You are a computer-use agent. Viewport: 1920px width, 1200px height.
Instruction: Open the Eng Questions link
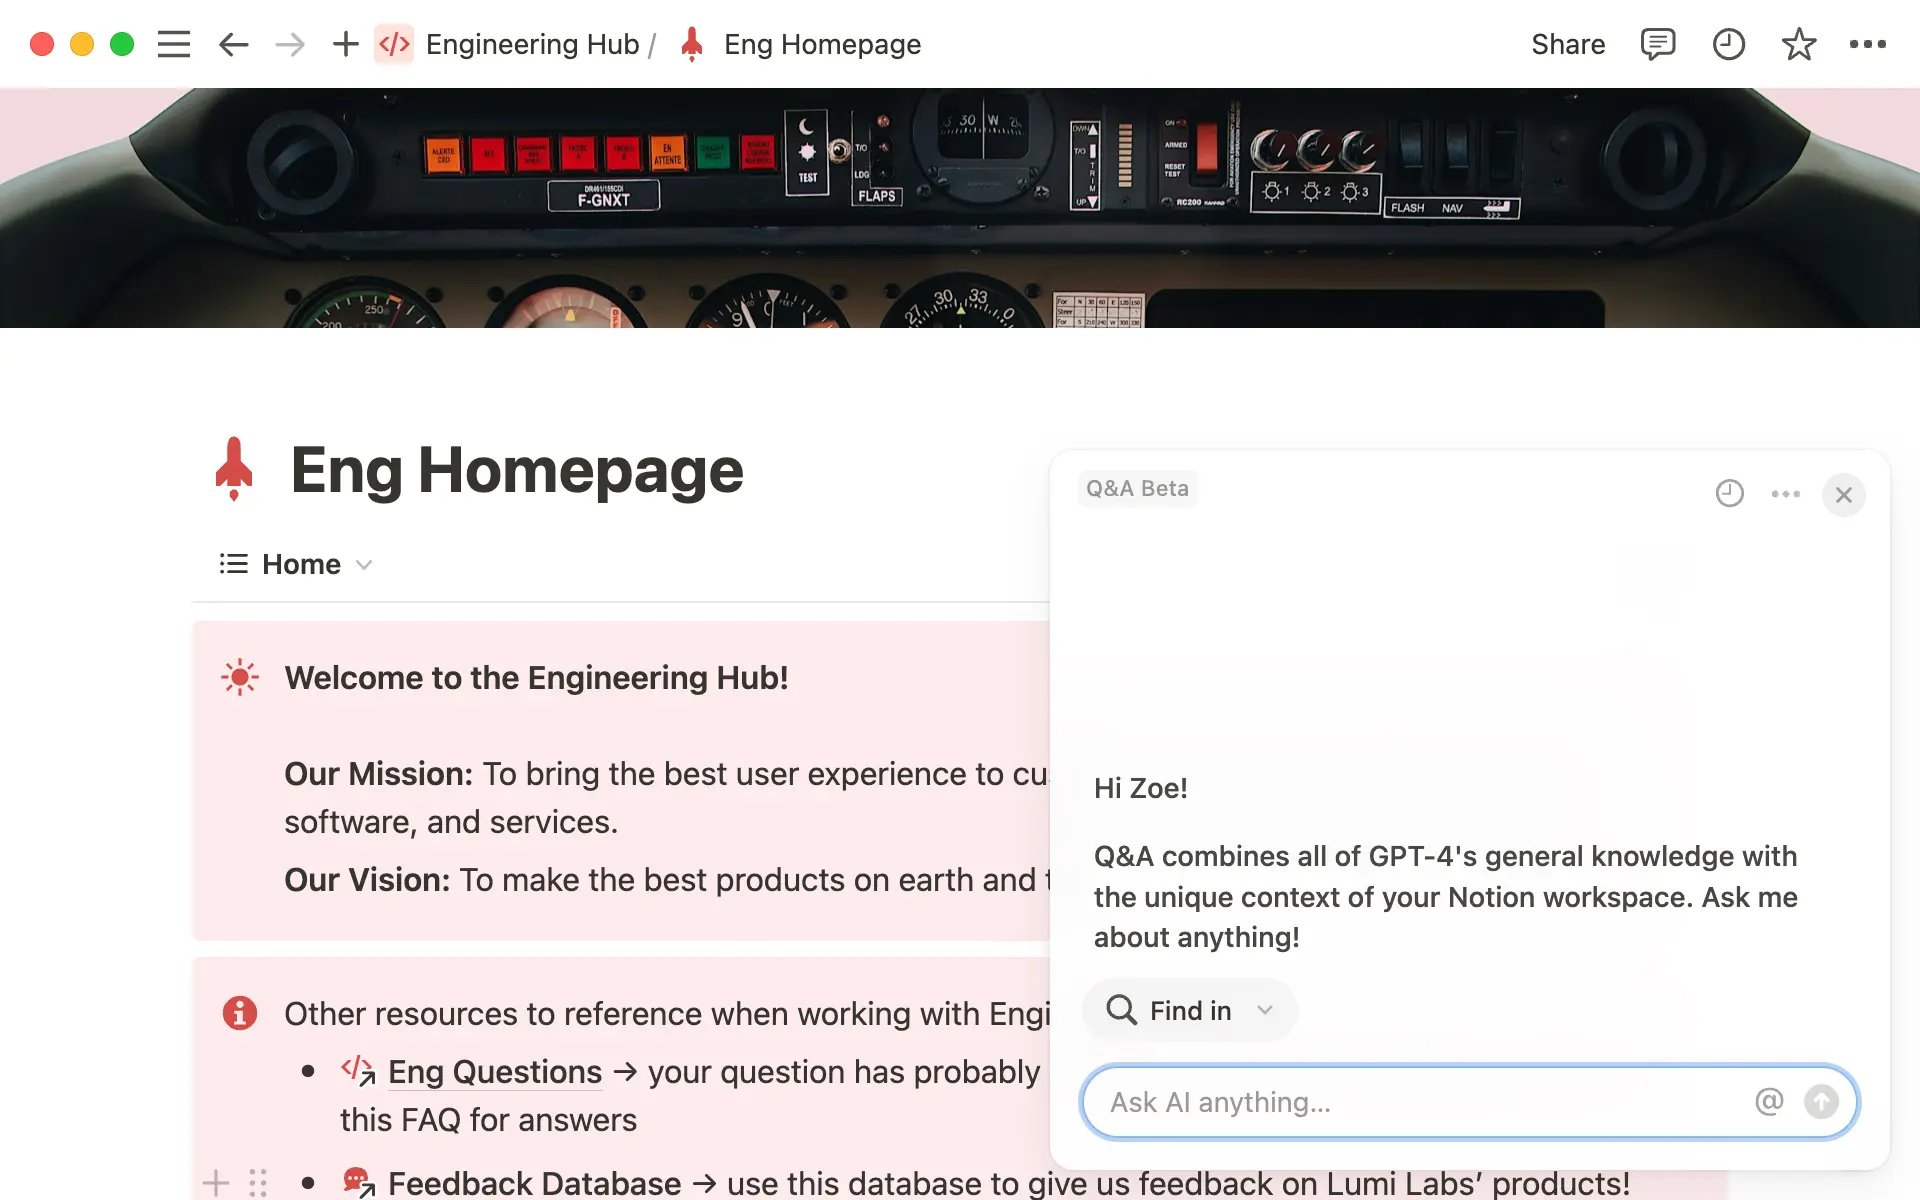[494, 1071]
